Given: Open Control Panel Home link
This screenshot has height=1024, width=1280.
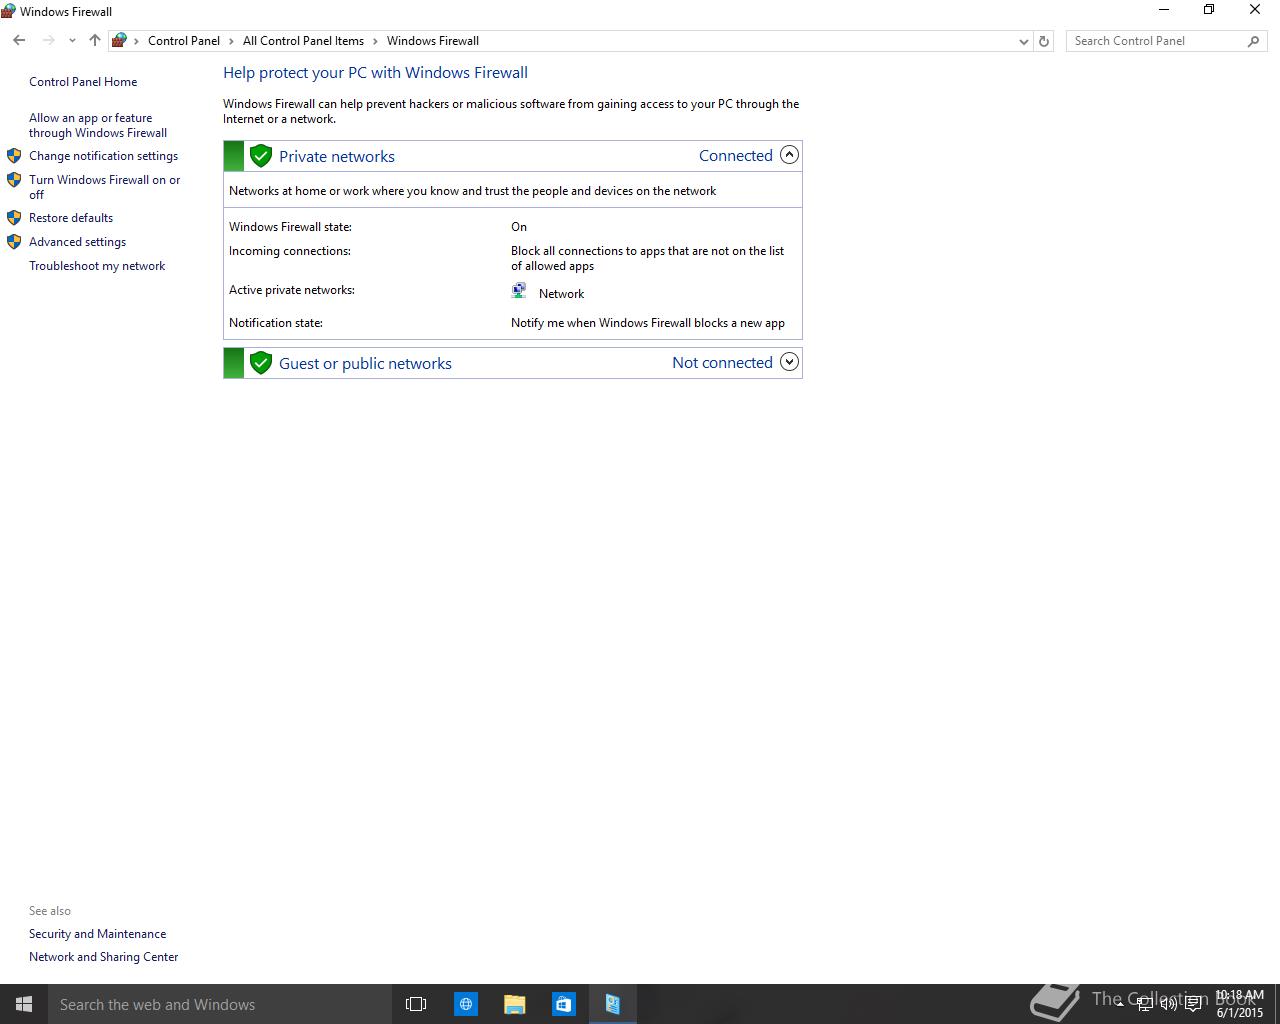Looking at the screenshot, I should (83, 82).
